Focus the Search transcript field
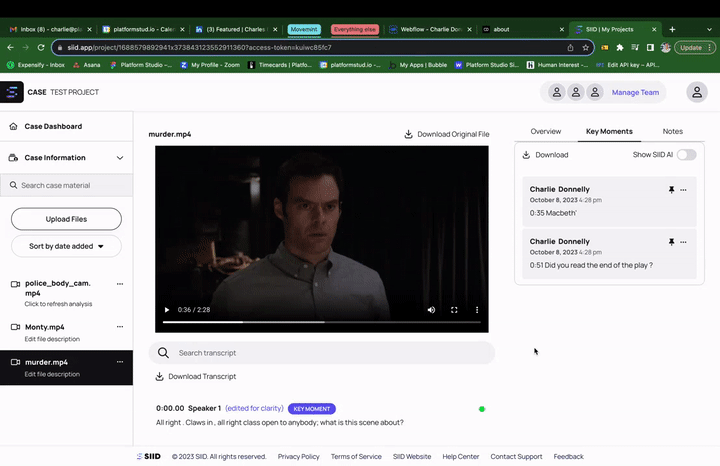The width and height of the screenshot is (720, 466). point(321,353)
